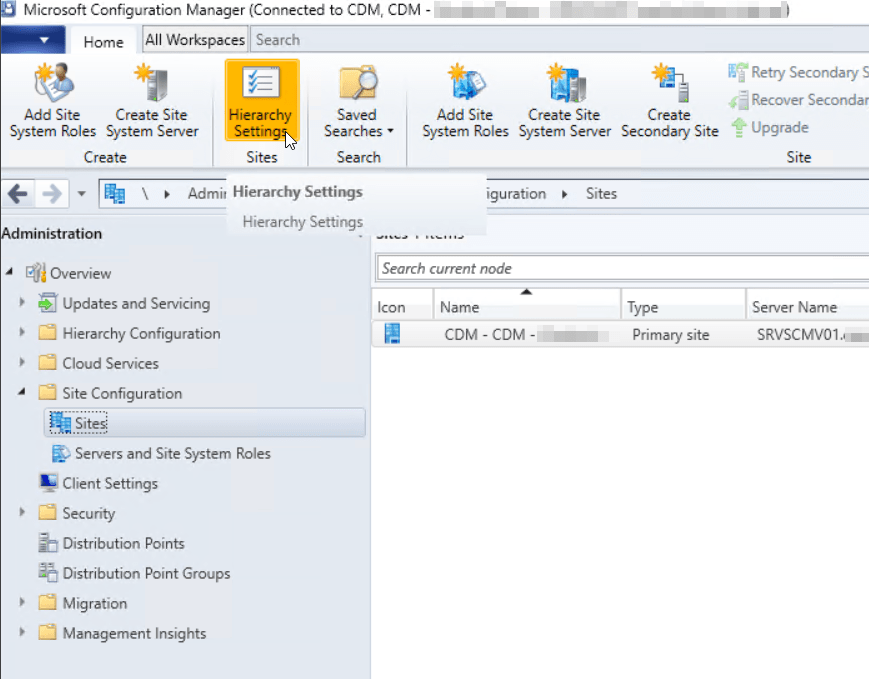This screenshot has width=869, height=679.
Task: Open the blue application menu button
Action: click(33, 40)
